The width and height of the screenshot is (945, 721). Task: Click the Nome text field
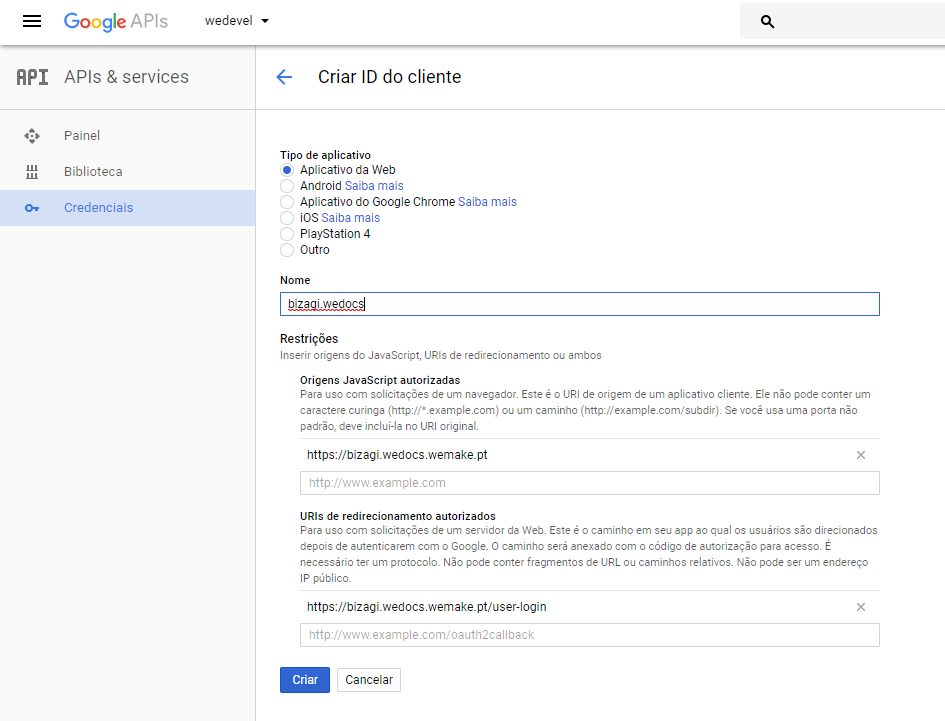pos(580,304)
